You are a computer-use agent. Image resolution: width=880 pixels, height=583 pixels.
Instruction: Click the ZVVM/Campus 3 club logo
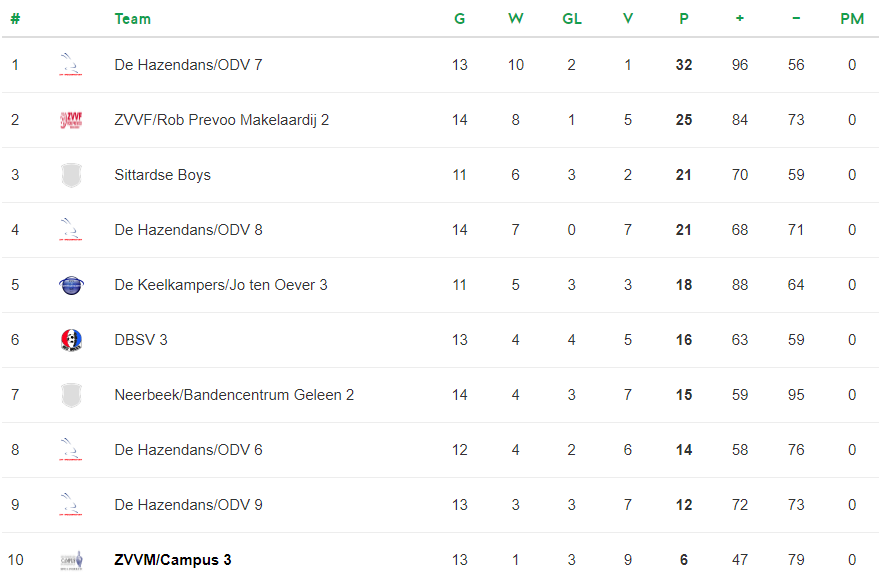click(71, 560)
